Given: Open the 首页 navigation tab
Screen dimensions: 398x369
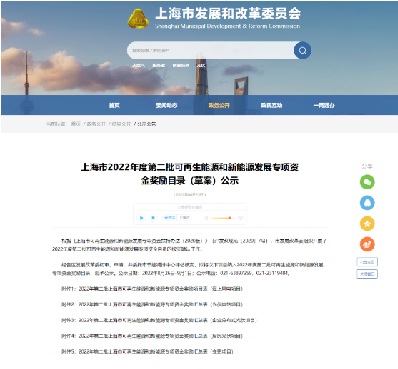Looking at the screenshot, I should pos(114,105).
